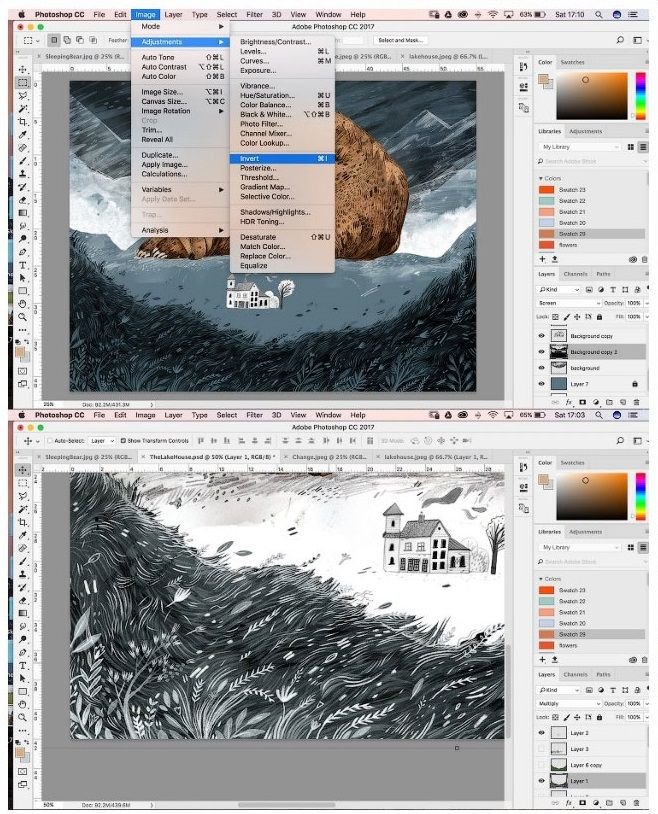Select the Crop tool in upper Photoshop toolbar
Screen dimensions: 658x814
[23, 121]
